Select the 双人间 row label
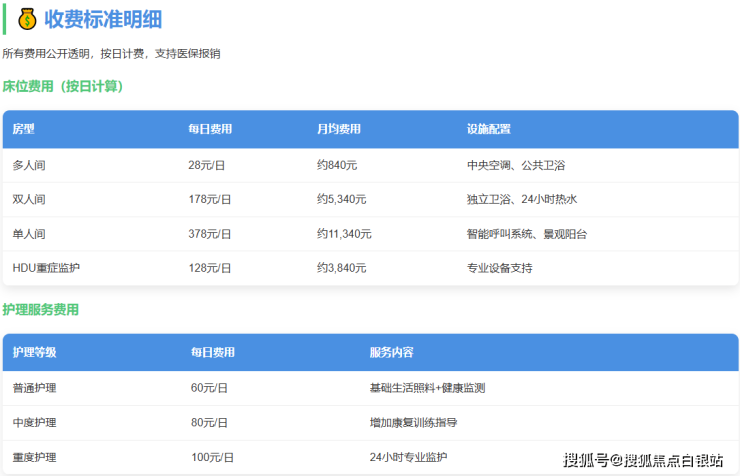 pyautogui.click(x=29, y=199)
